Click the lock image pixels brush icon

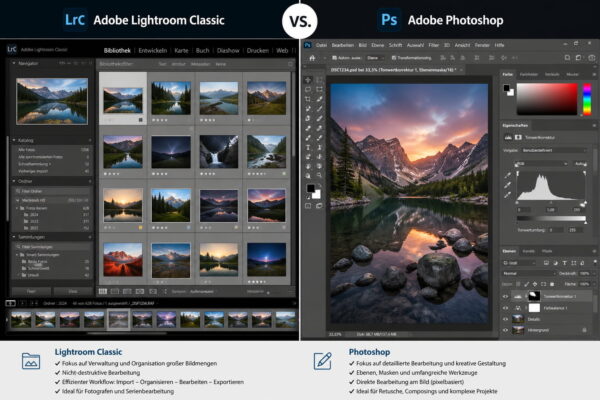pos(527,284)
